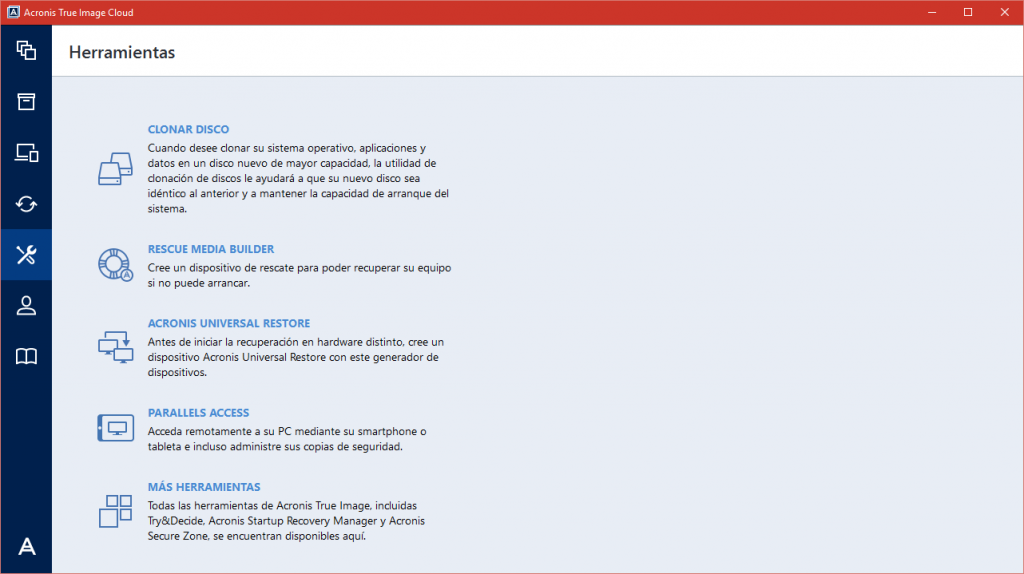Screen dimensions: 1024x574
Task: Close the Acronis True Image window
Action: point(1004,12)
